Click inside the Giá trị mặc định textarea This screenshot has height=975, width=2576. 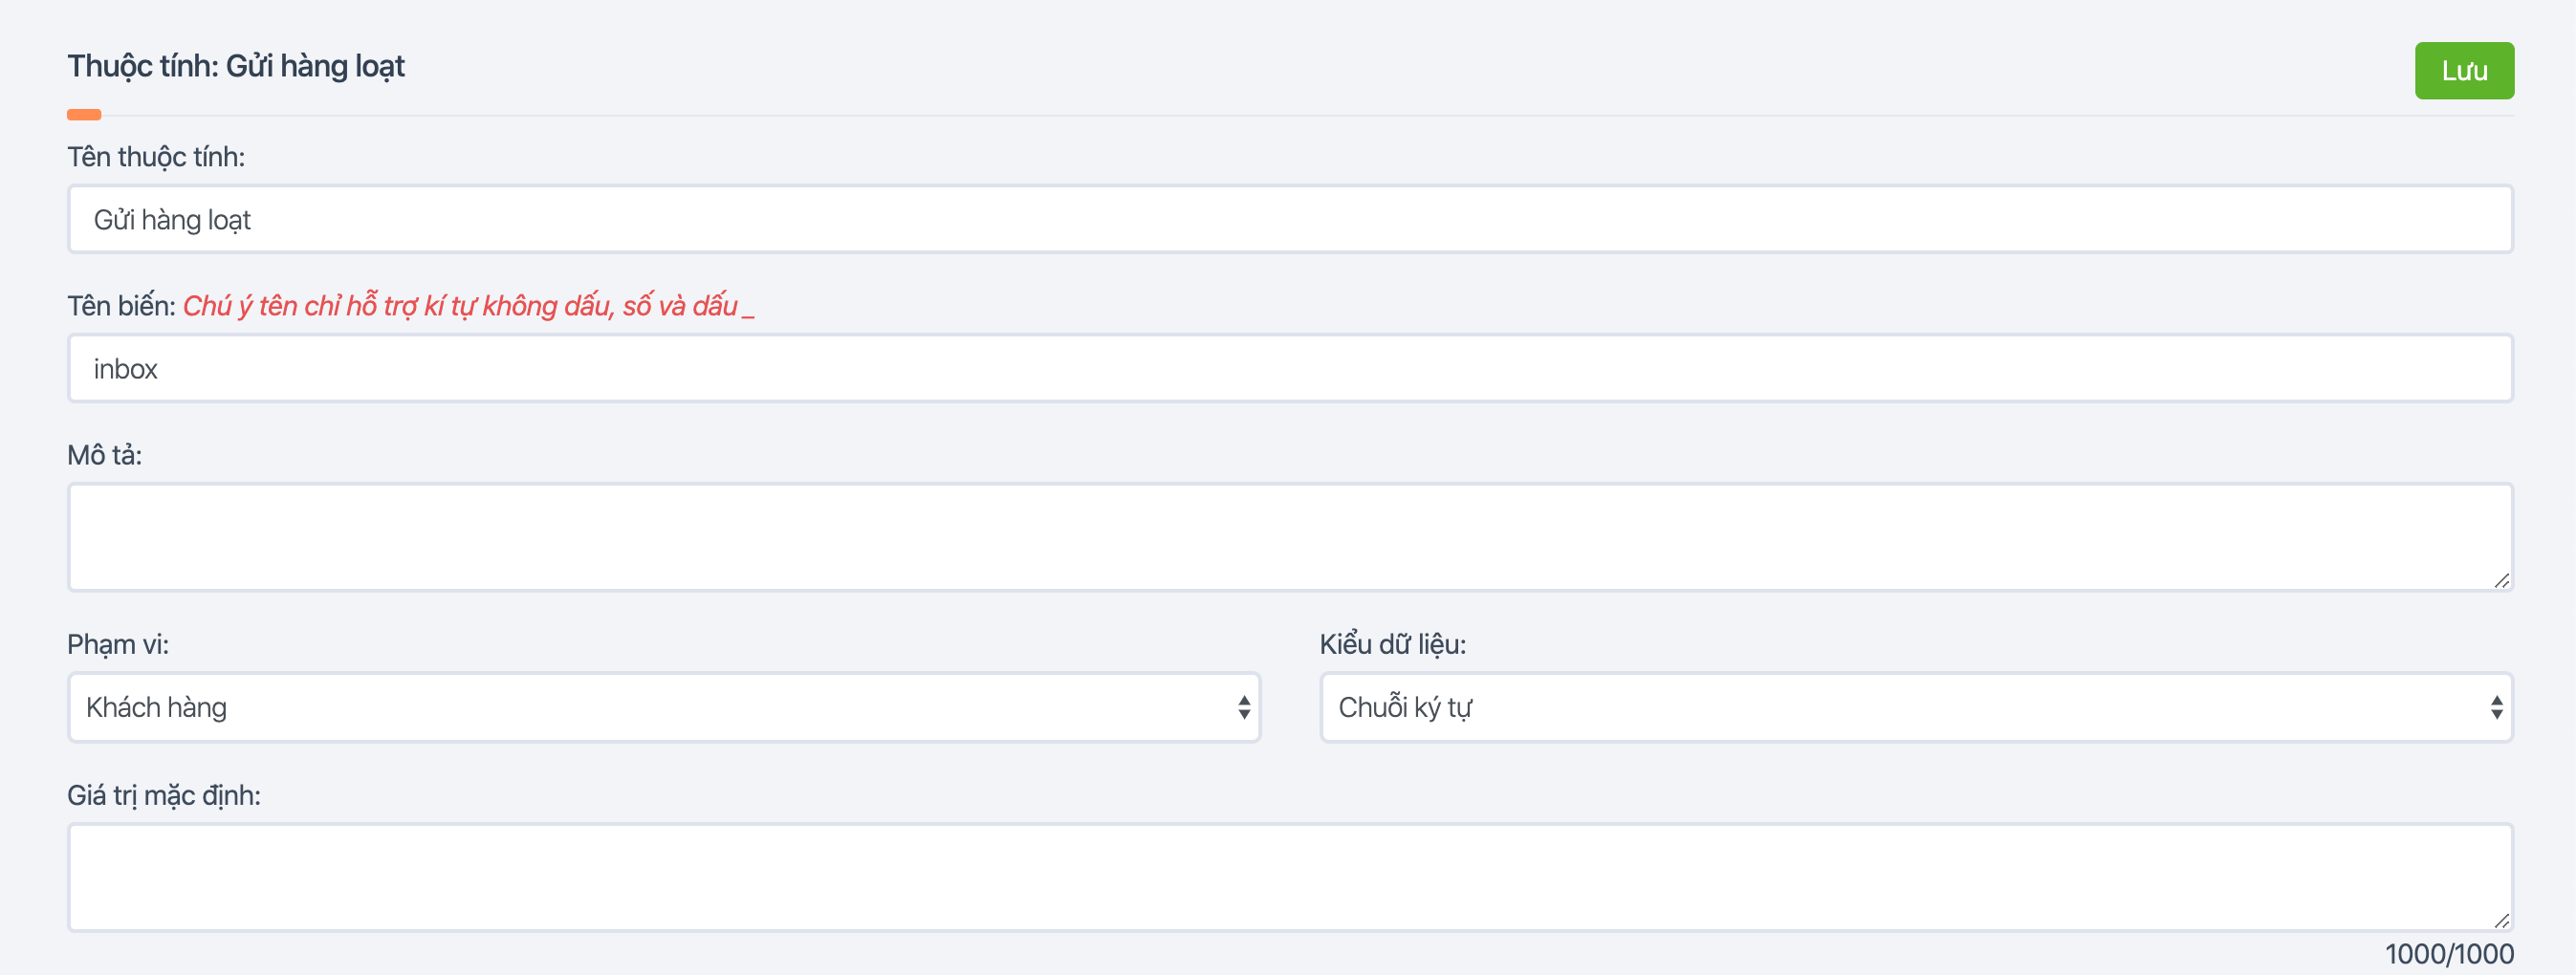click(x=1290, y=877)
